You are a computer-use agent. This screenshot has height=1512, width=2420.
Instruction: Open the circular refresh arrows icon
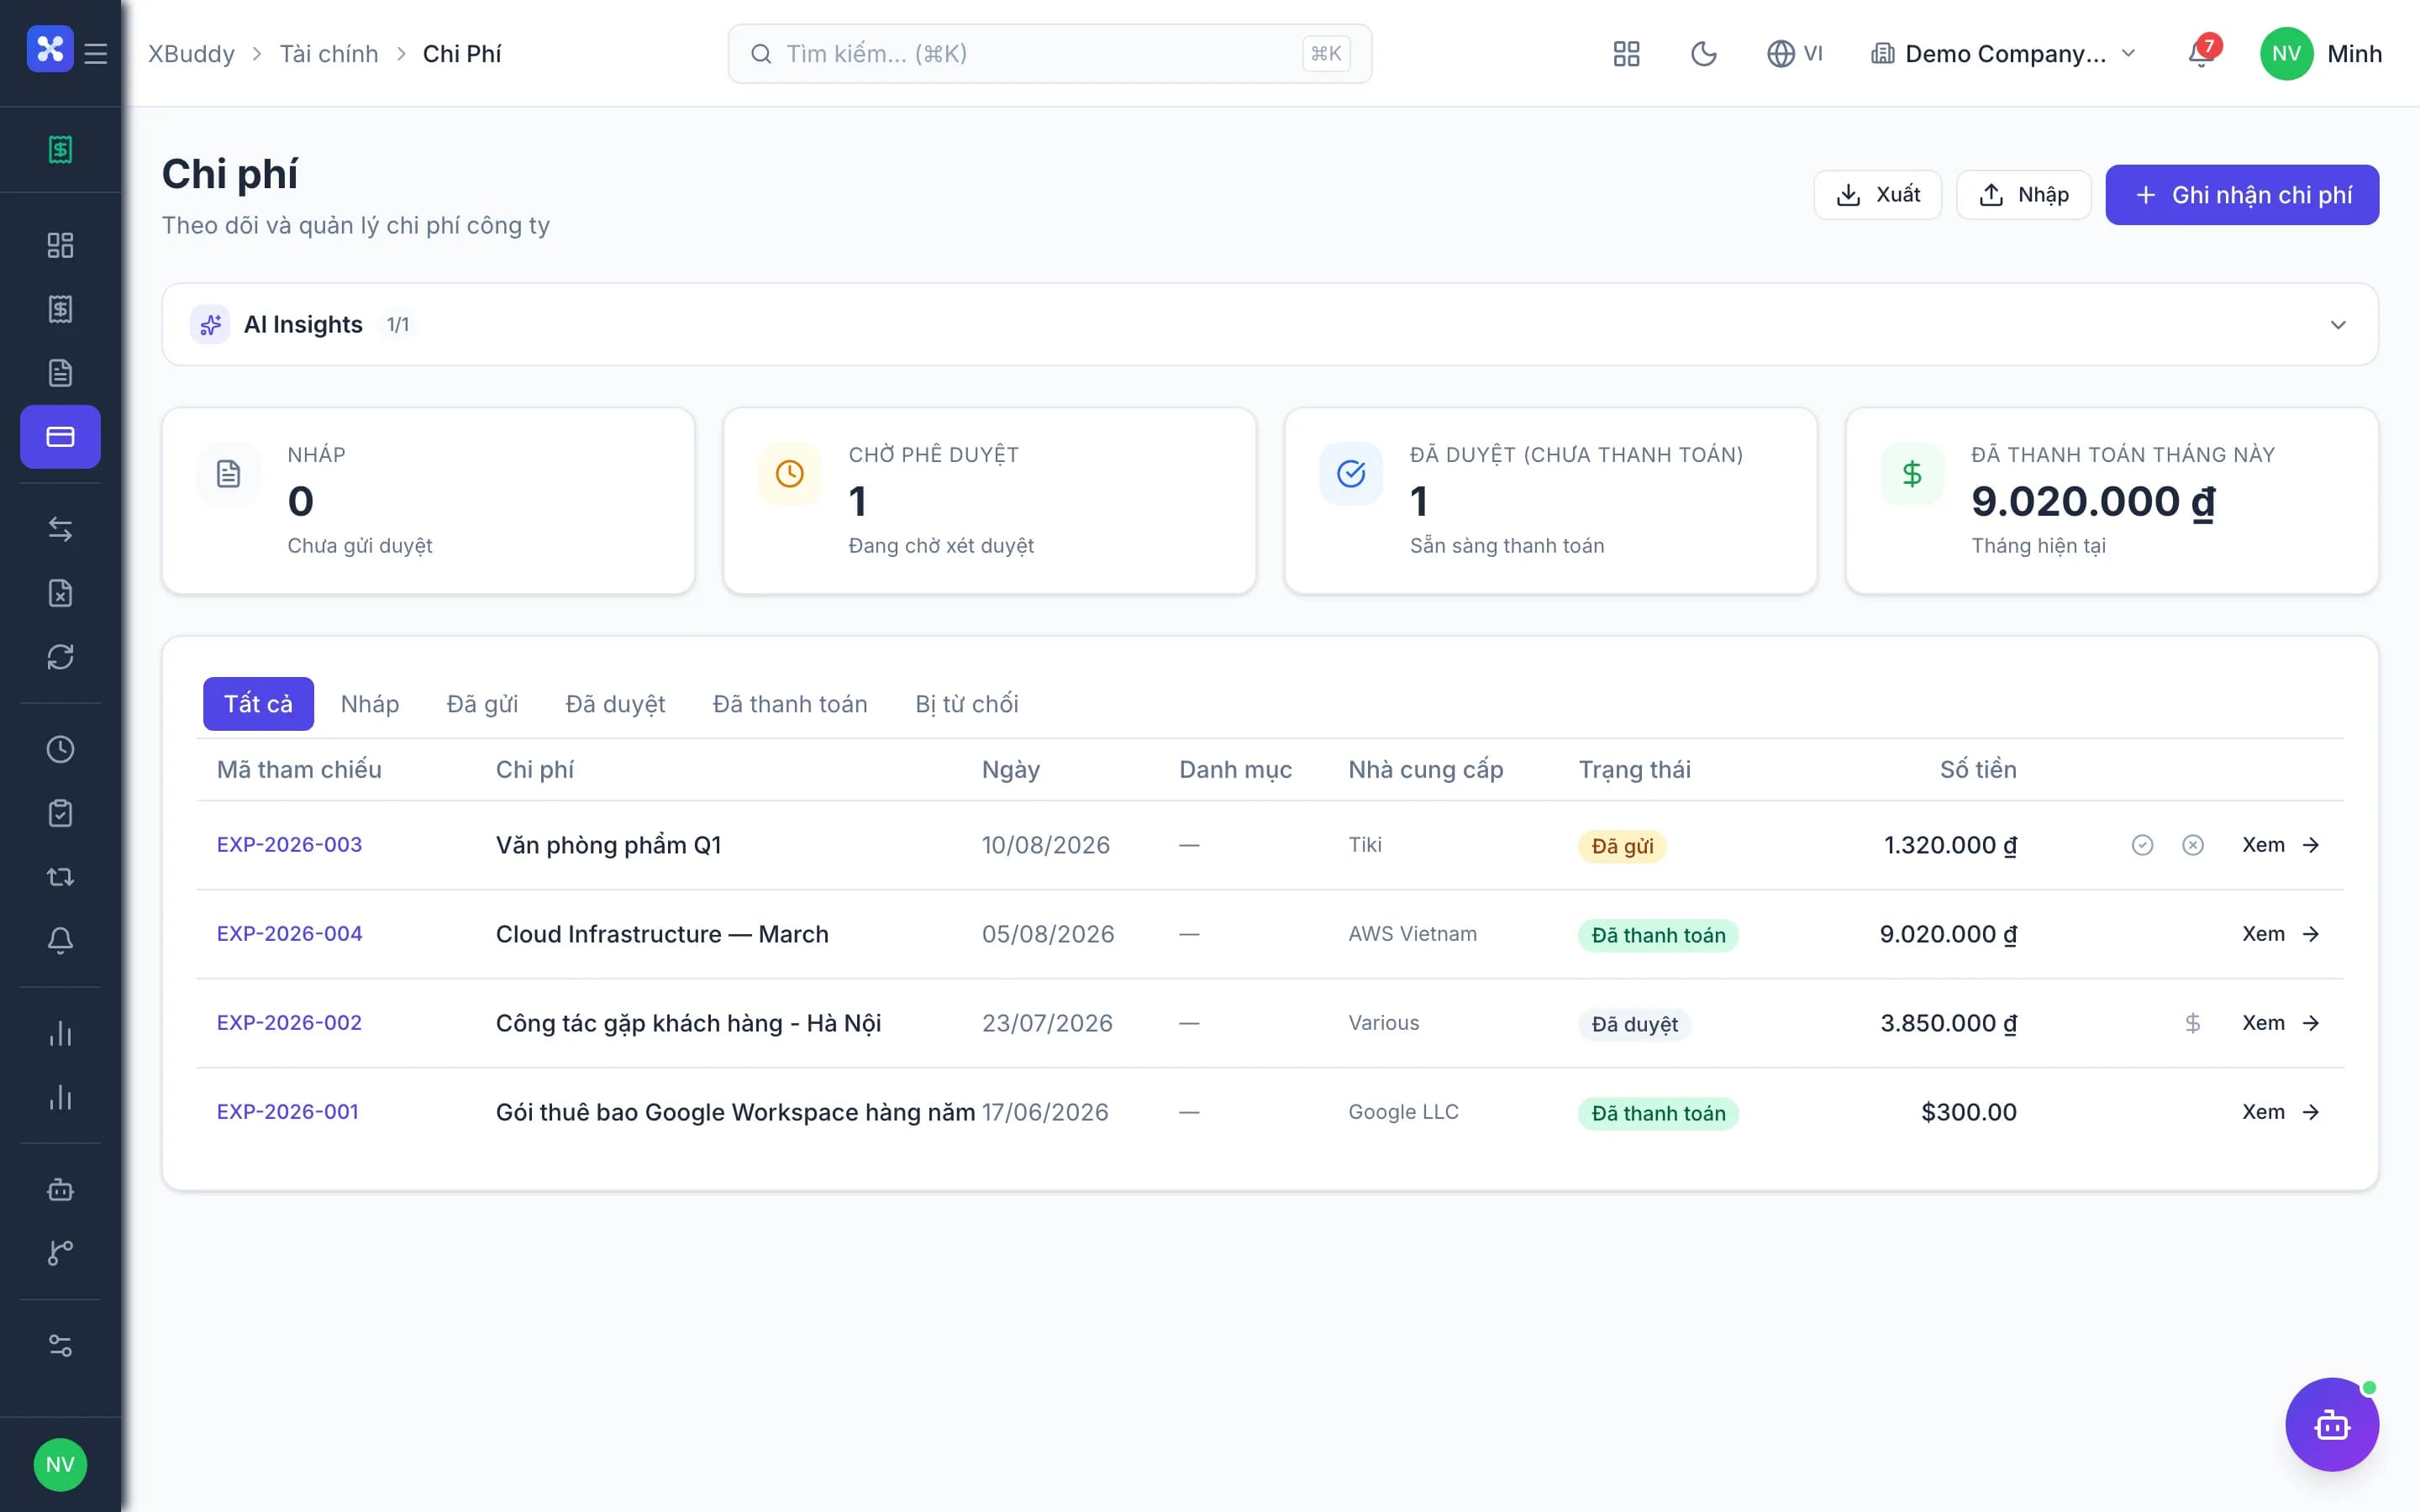point(60,657)
